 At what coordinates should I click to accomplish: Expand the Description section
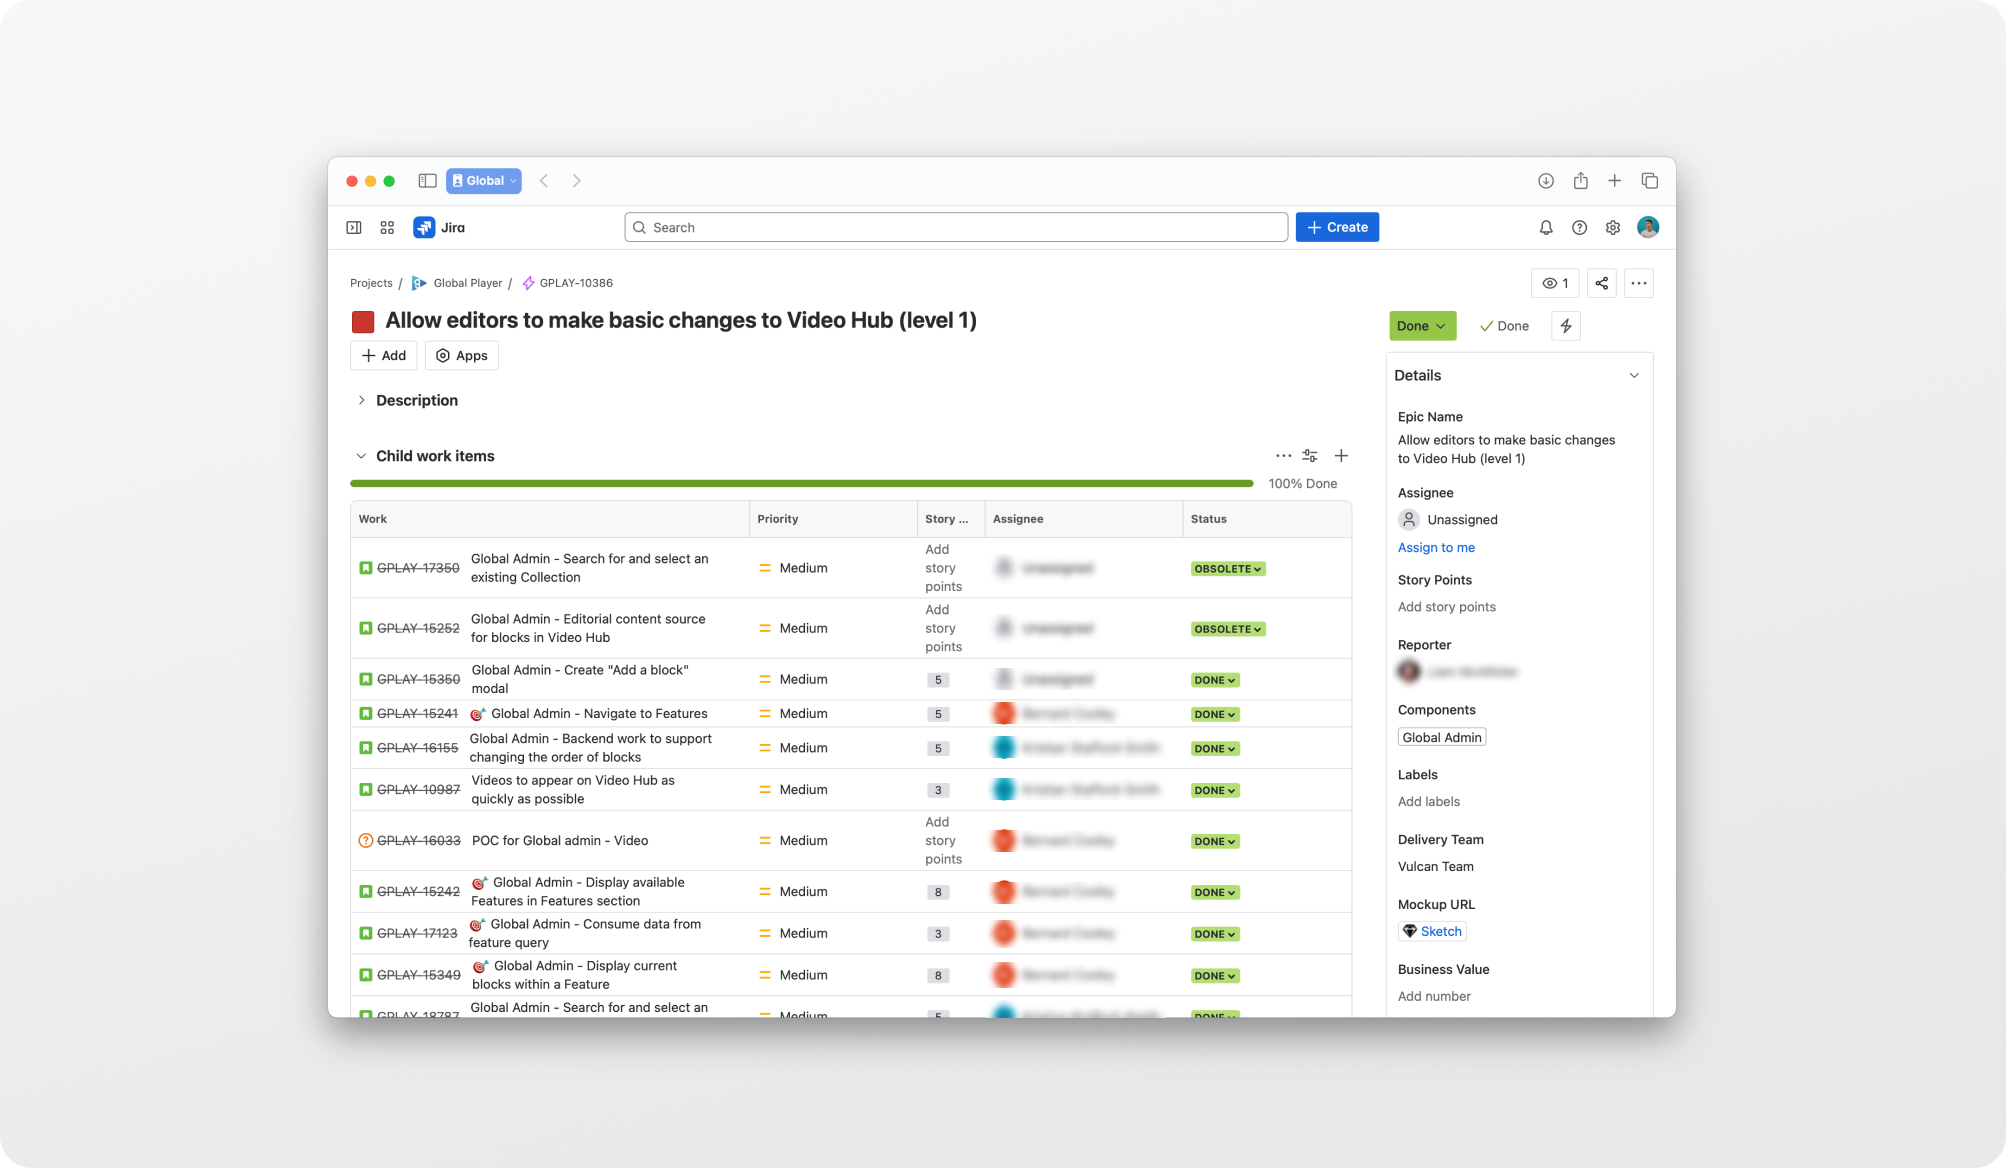click(361, 400)
